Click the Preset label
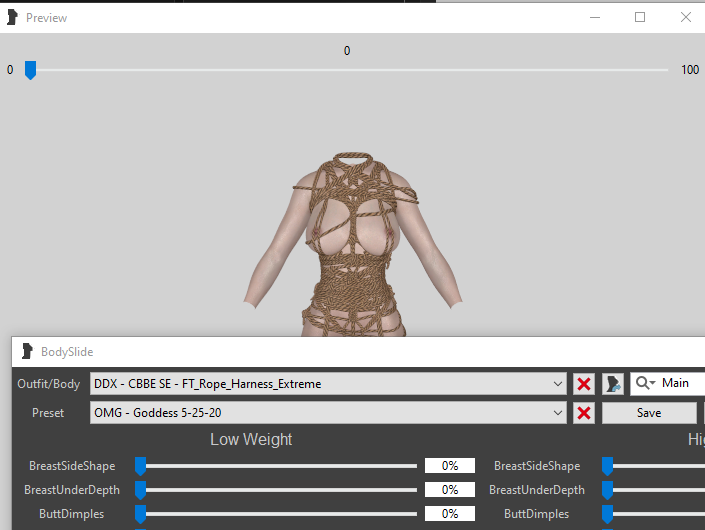Image resolution: width=705 pixels, height=530 pixels. (48, 413)
